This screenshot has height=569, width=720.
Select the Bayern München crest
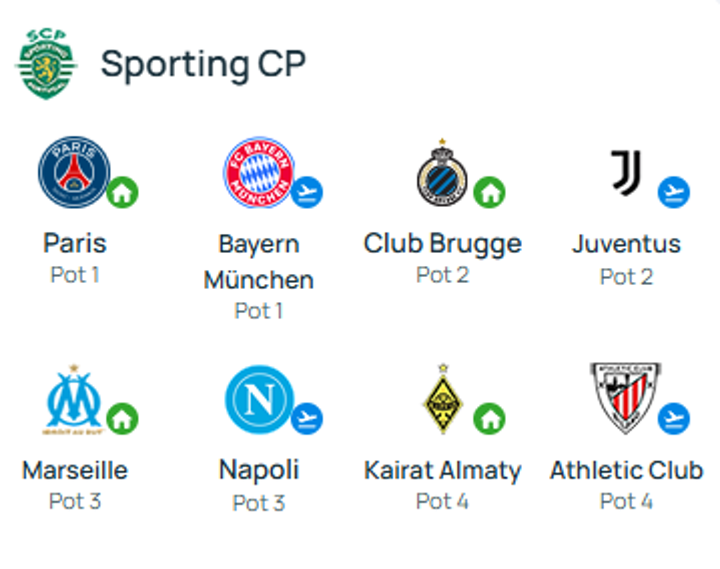click(x=258, y=173)
